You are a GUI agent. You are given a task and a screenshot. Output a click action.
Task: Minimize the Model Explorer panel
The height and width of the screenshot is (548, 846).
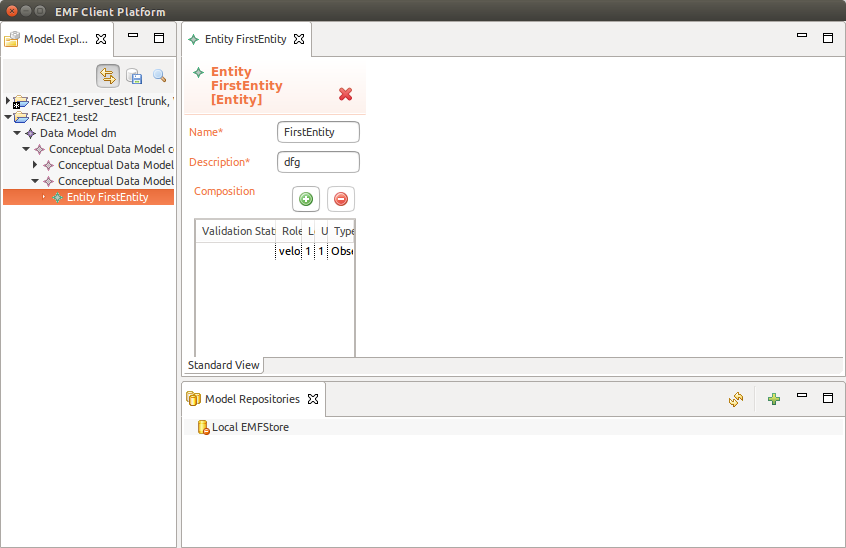(x=133, y=35)
